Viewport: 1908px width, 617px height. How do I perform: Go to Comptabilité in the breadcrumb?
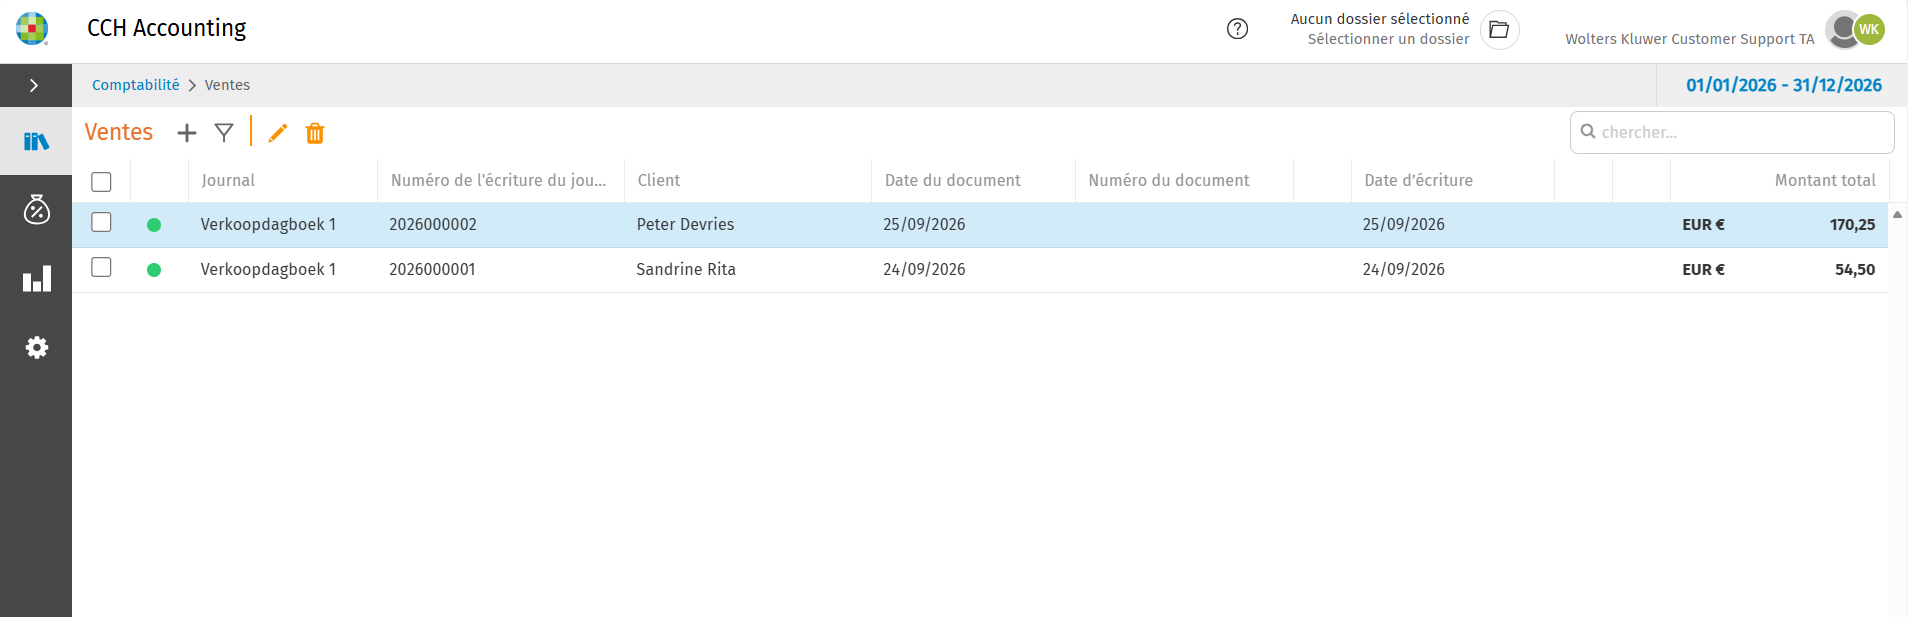point(136,85)
